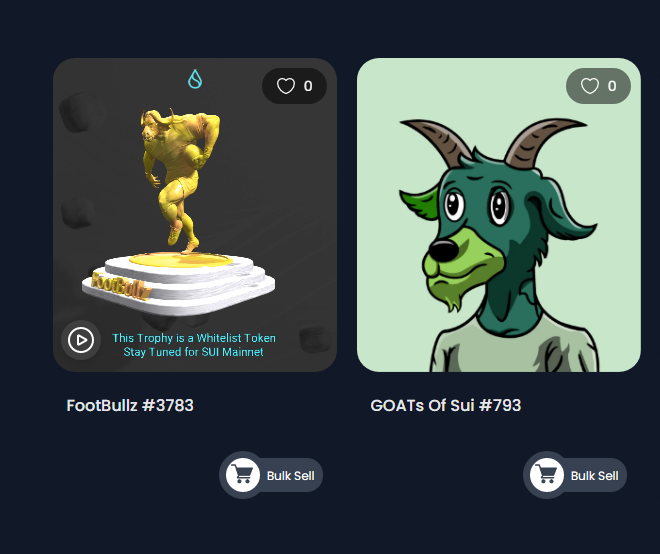Click cart icon under GOATs Of Sui

[546, 475]
